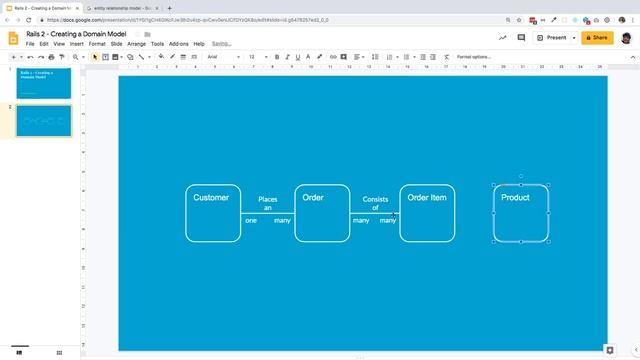Select the Line tool
The height and width of the screenshot is (360, 640).
[x=142, y=57]
